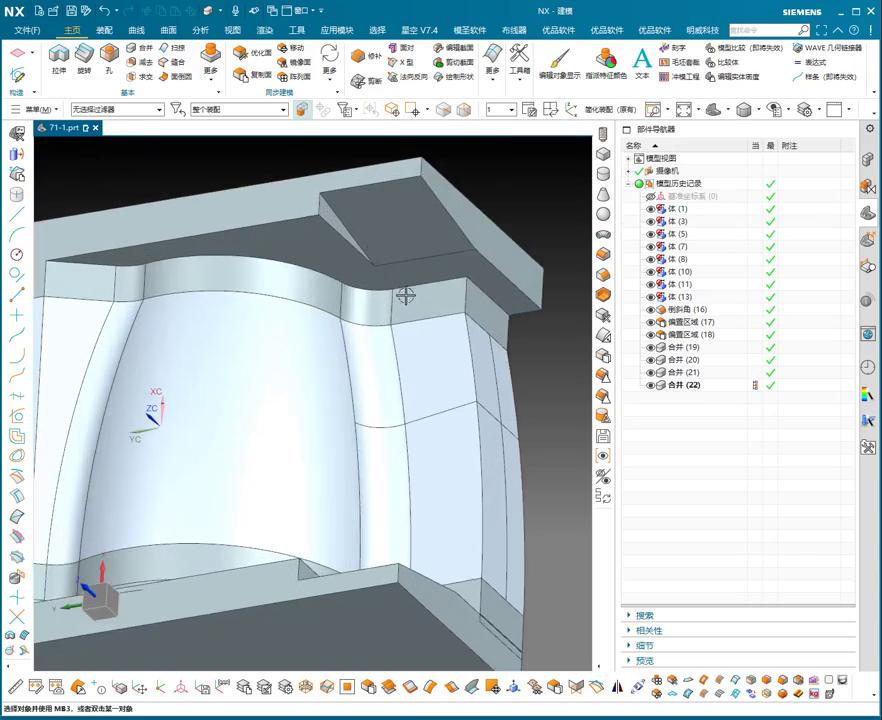Switch to the 曲面 ribbon tab
Viewport: 882px width, 720px height.
[168, 30]
